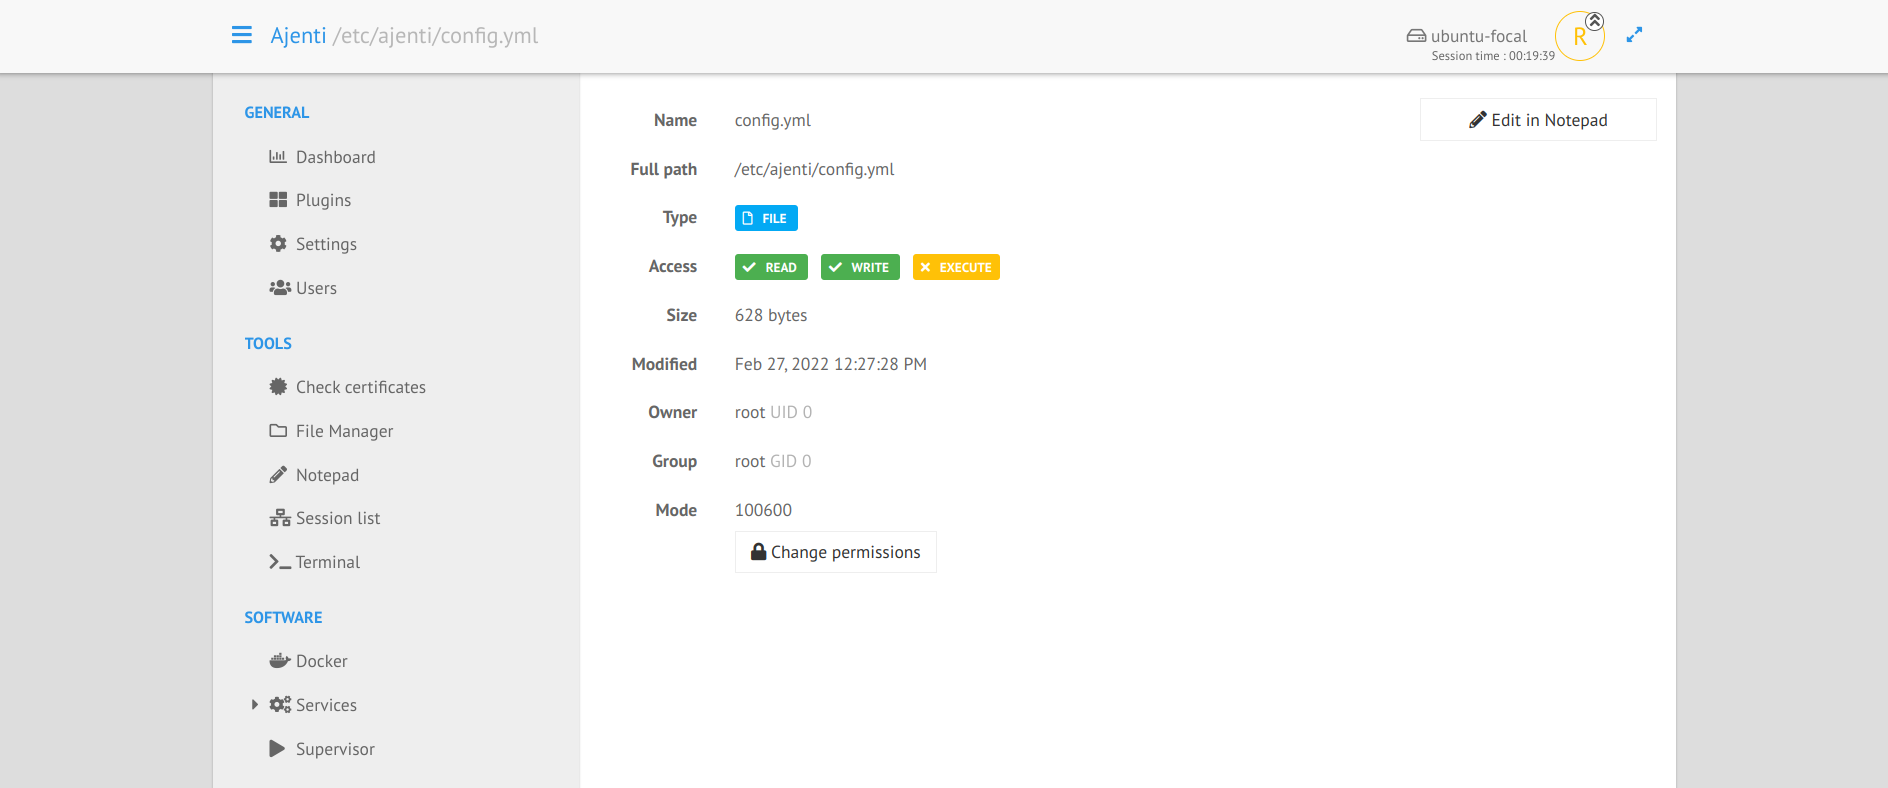Click the Check certificates badge icon
Screen dimensions: 1888x788
(278, 387)
